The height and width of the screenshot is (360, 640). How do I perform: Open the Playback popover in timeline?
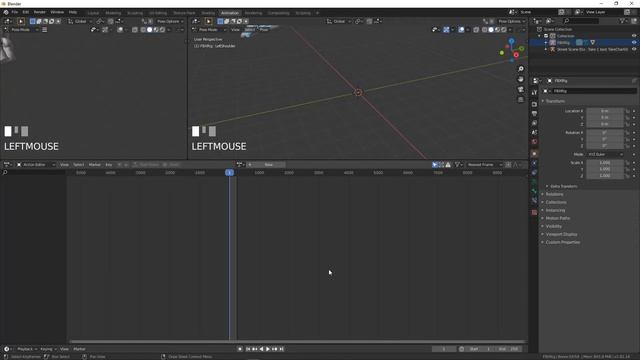click(27, 349)
